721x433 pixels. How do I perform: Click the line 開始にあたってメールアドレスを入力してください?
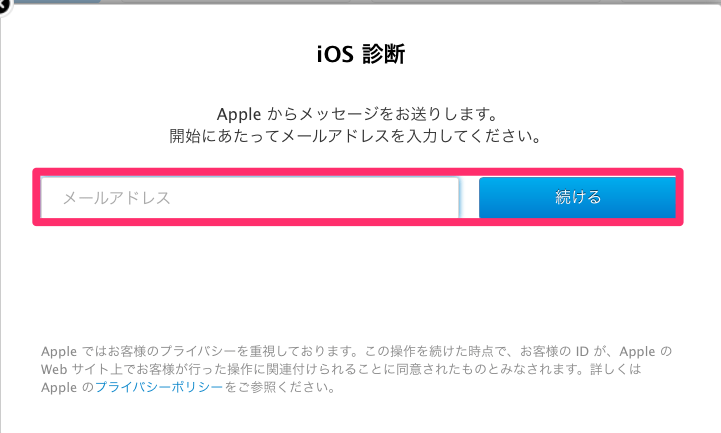pos(356,137)
